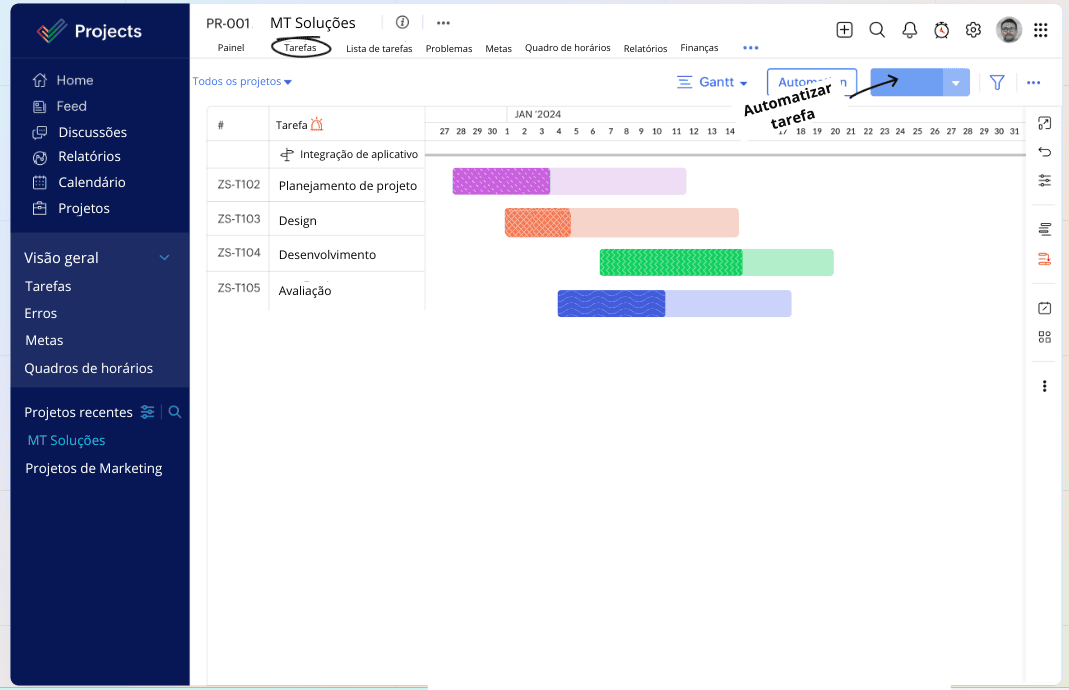
Task: Click the add new plus icon
Action: (x=844, y=29)
